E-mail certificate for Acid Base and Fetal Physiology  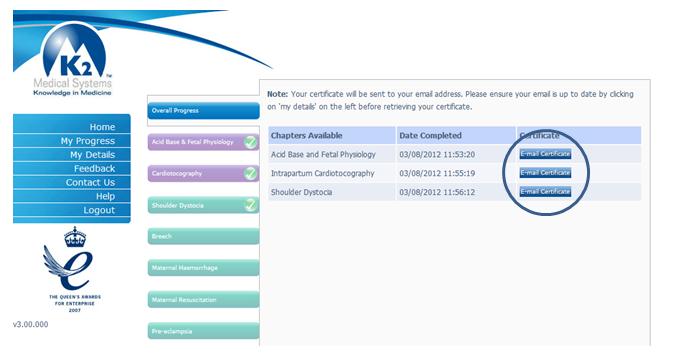pyautogui.click(x=545, y=154)
